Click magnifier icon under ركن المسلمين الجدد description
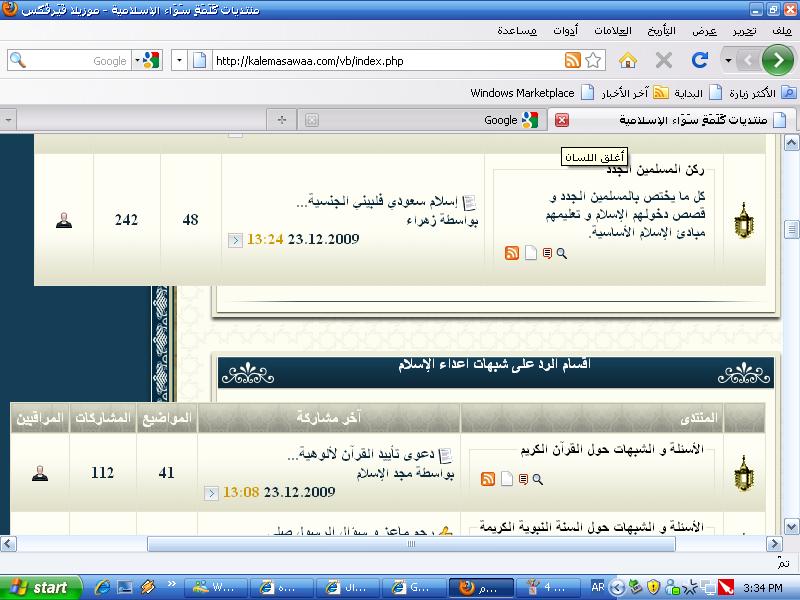This screenshot has width=800, height=600. 562,254
